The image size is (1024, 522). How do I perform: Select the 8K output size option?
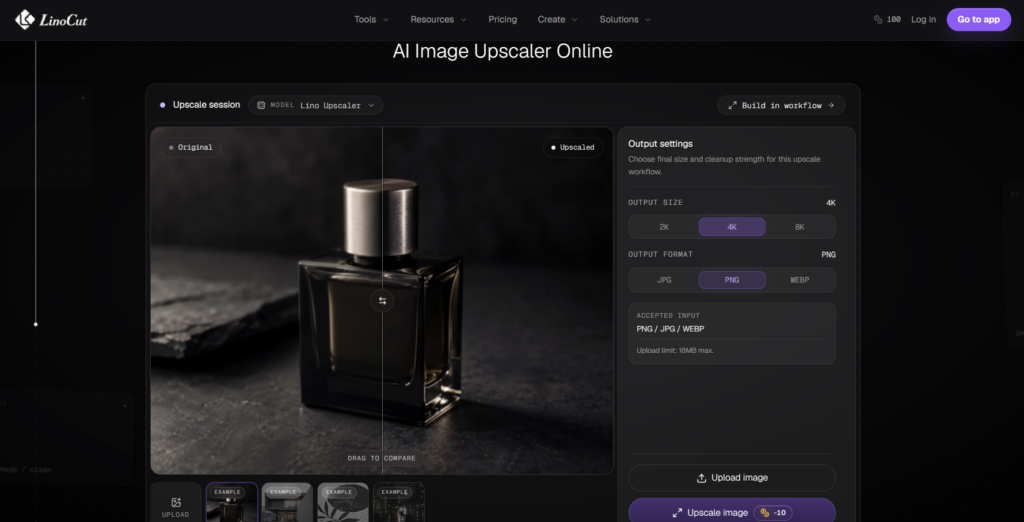[799, 227]
